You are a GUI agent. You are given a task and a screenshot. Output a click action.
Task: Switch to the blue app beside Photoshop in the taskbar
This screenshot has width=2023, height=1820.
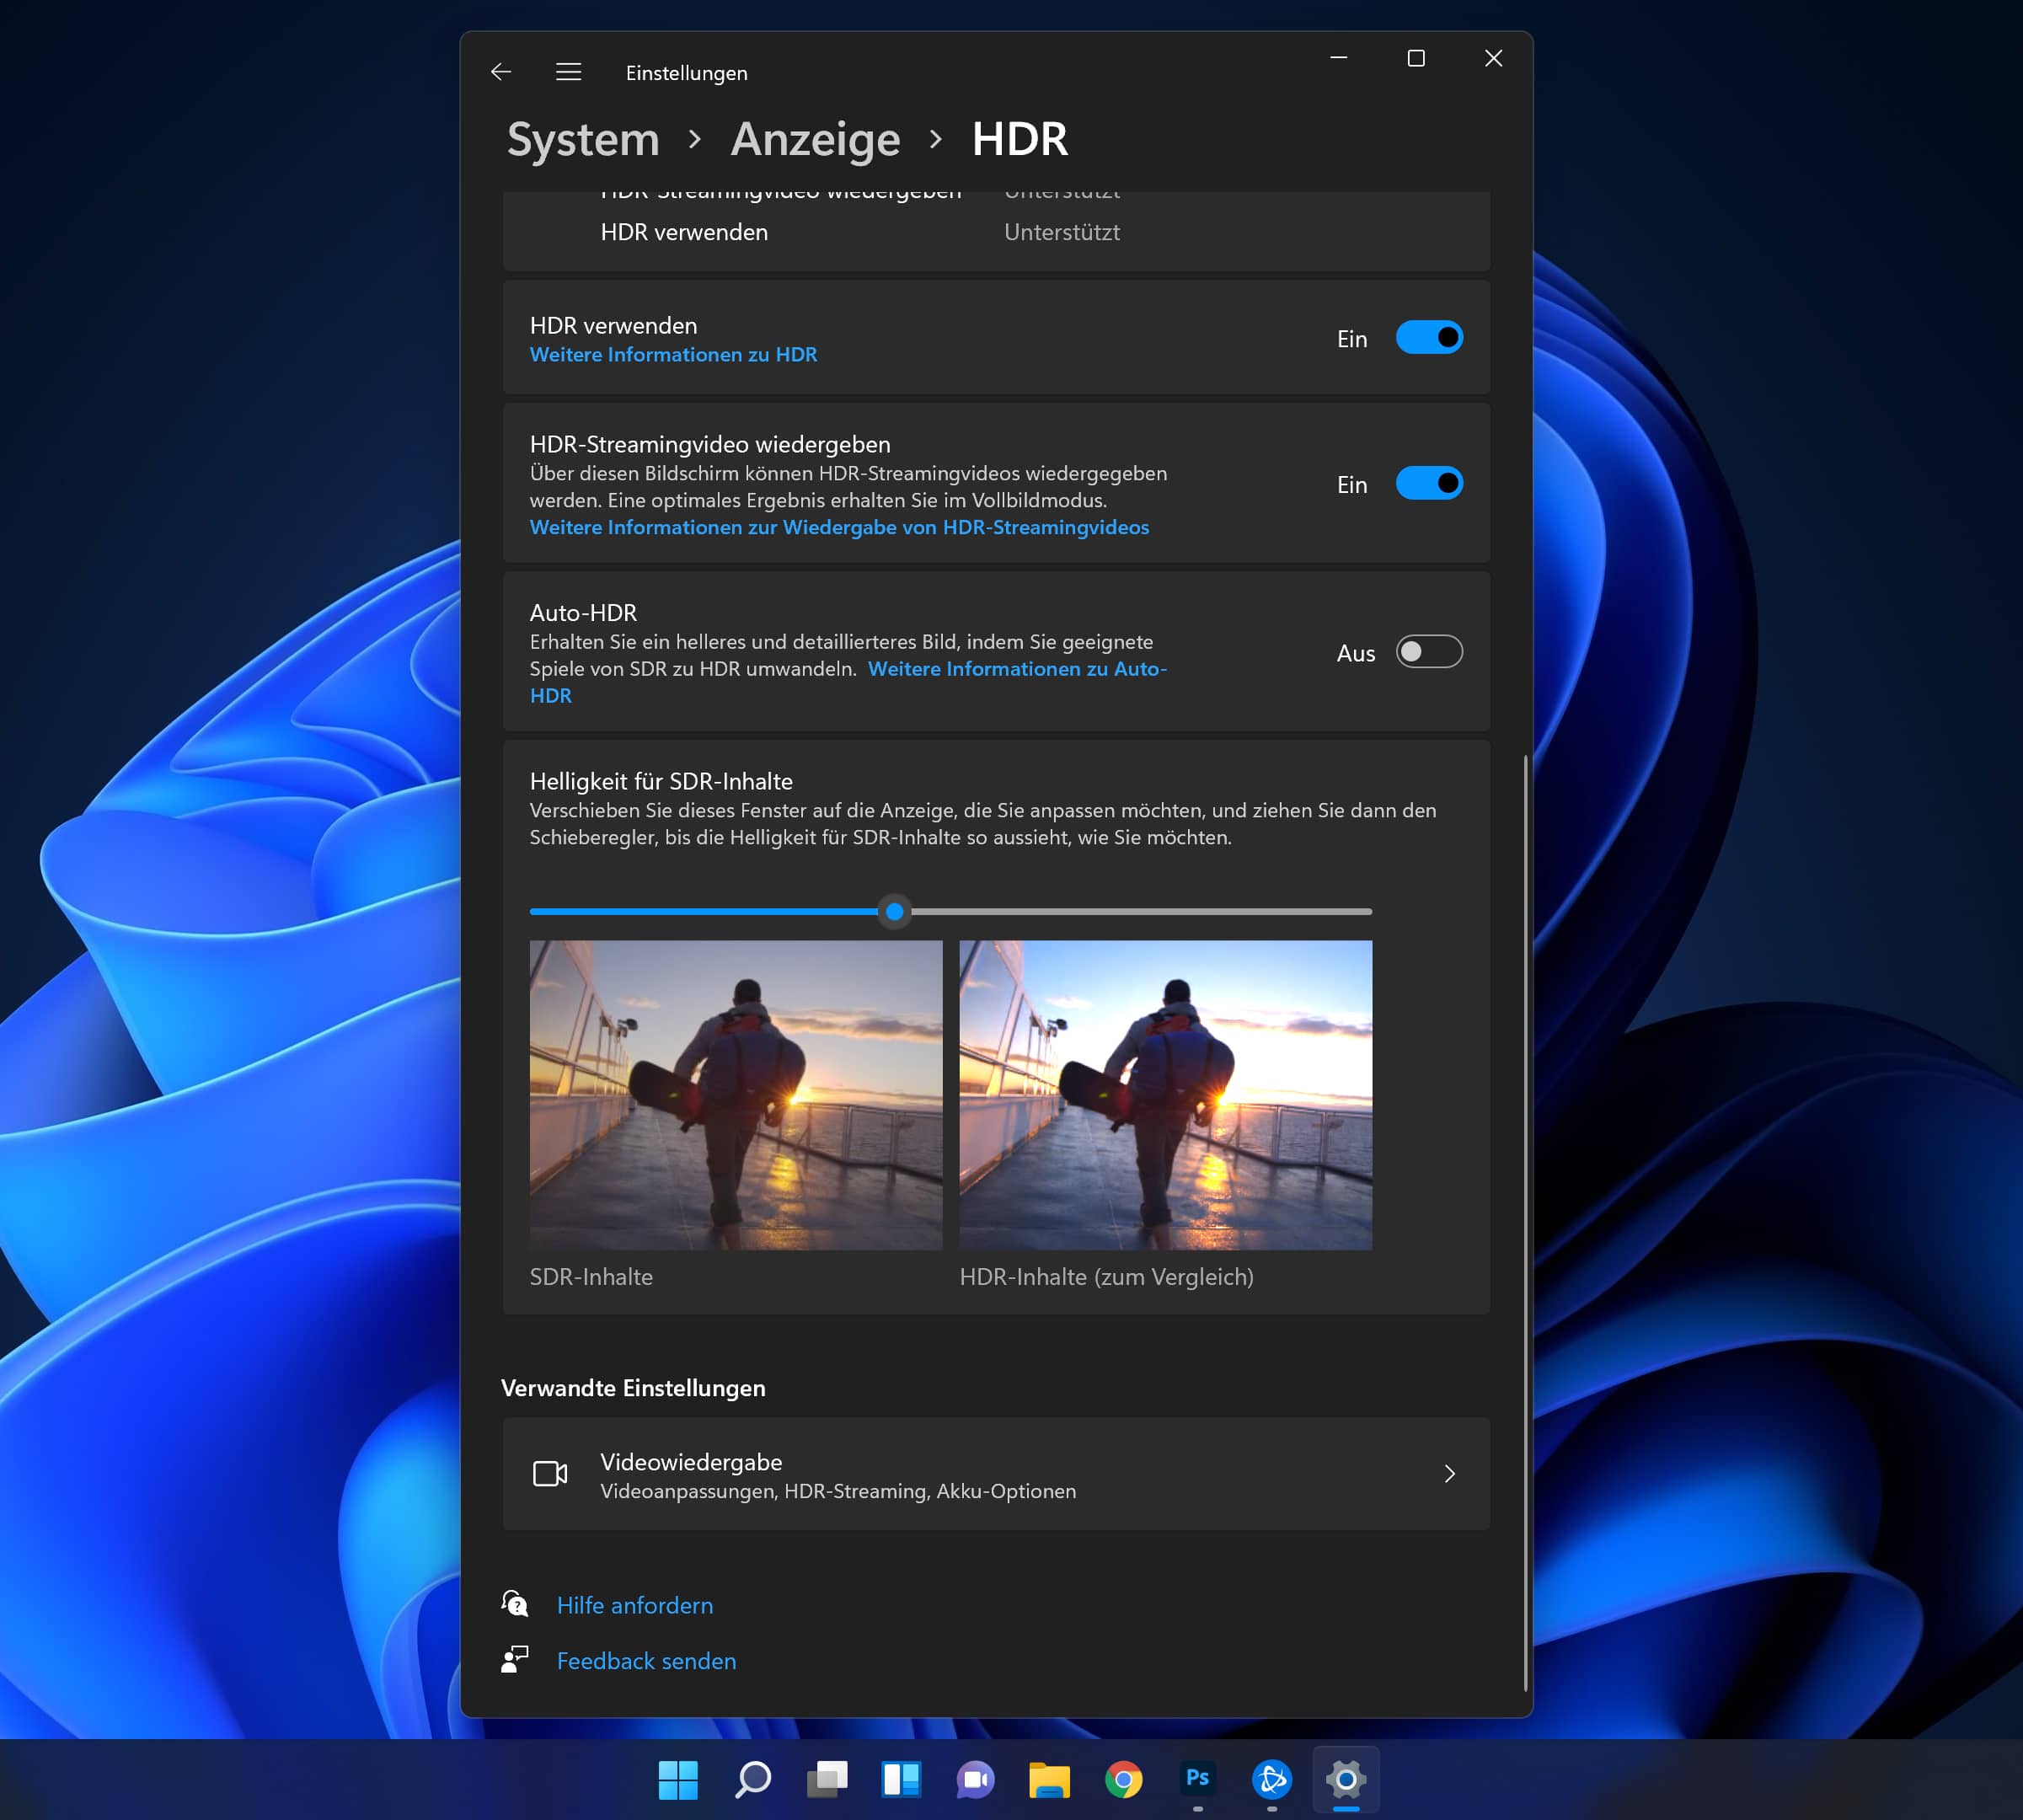point(1272,1779)
